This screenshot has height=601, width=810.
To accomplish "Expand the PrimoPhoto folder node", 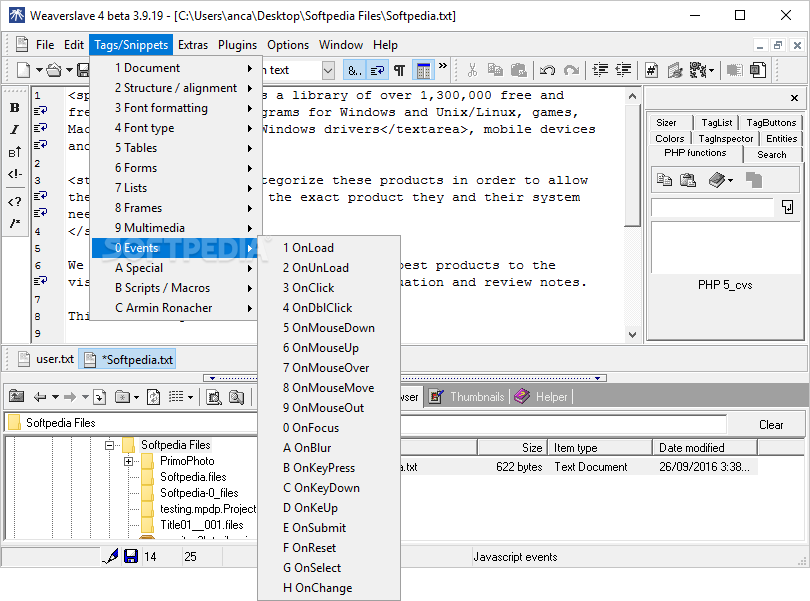I will (x=129, y=461).
